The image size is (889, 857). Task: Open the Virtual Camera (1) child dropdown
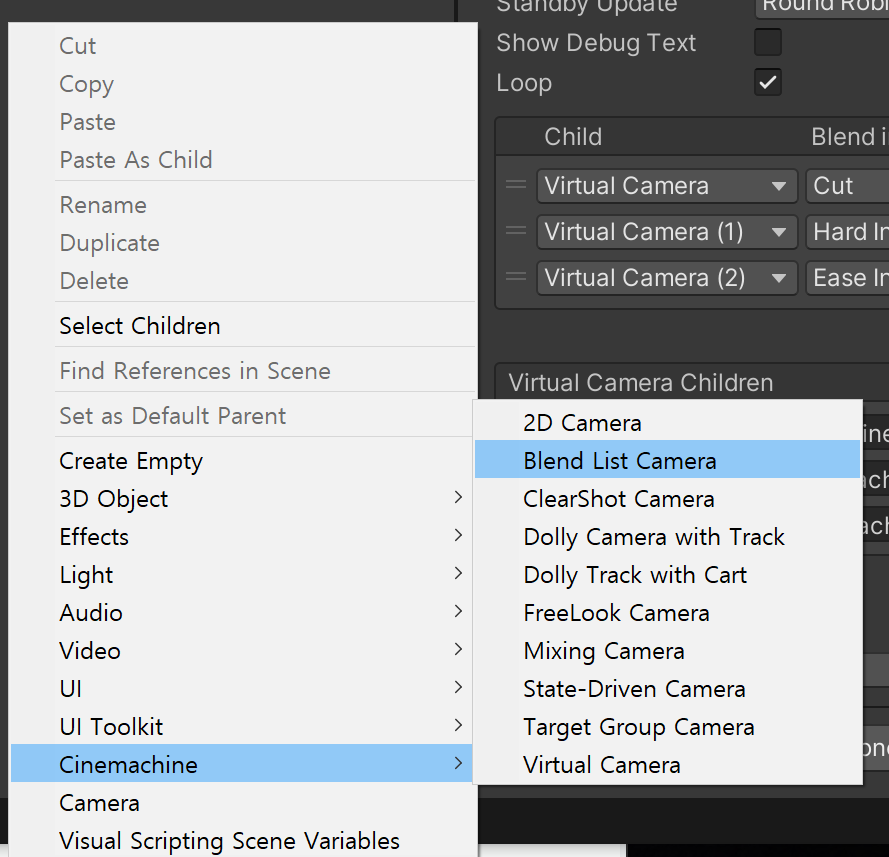666,232
